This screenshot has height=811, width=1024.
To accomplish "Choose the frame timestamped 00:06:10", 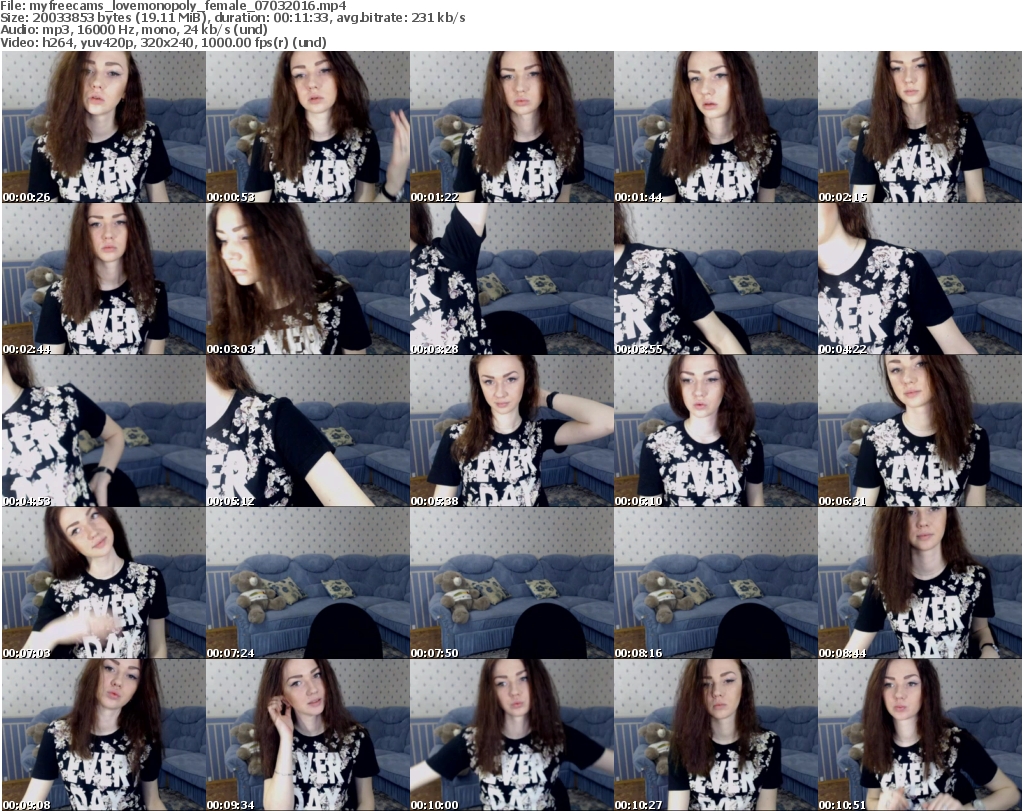I will pos(715,431).
